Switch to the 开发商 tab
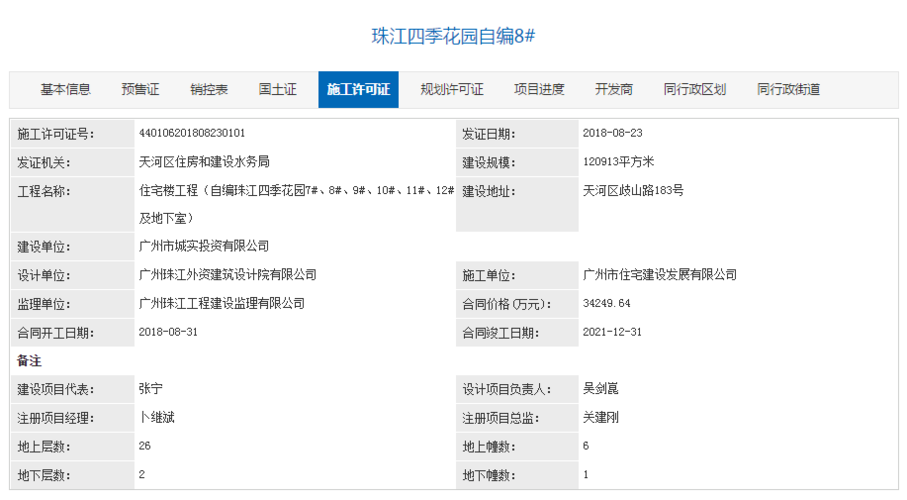This screenshot has width=907, height=500. coord(613,90)
